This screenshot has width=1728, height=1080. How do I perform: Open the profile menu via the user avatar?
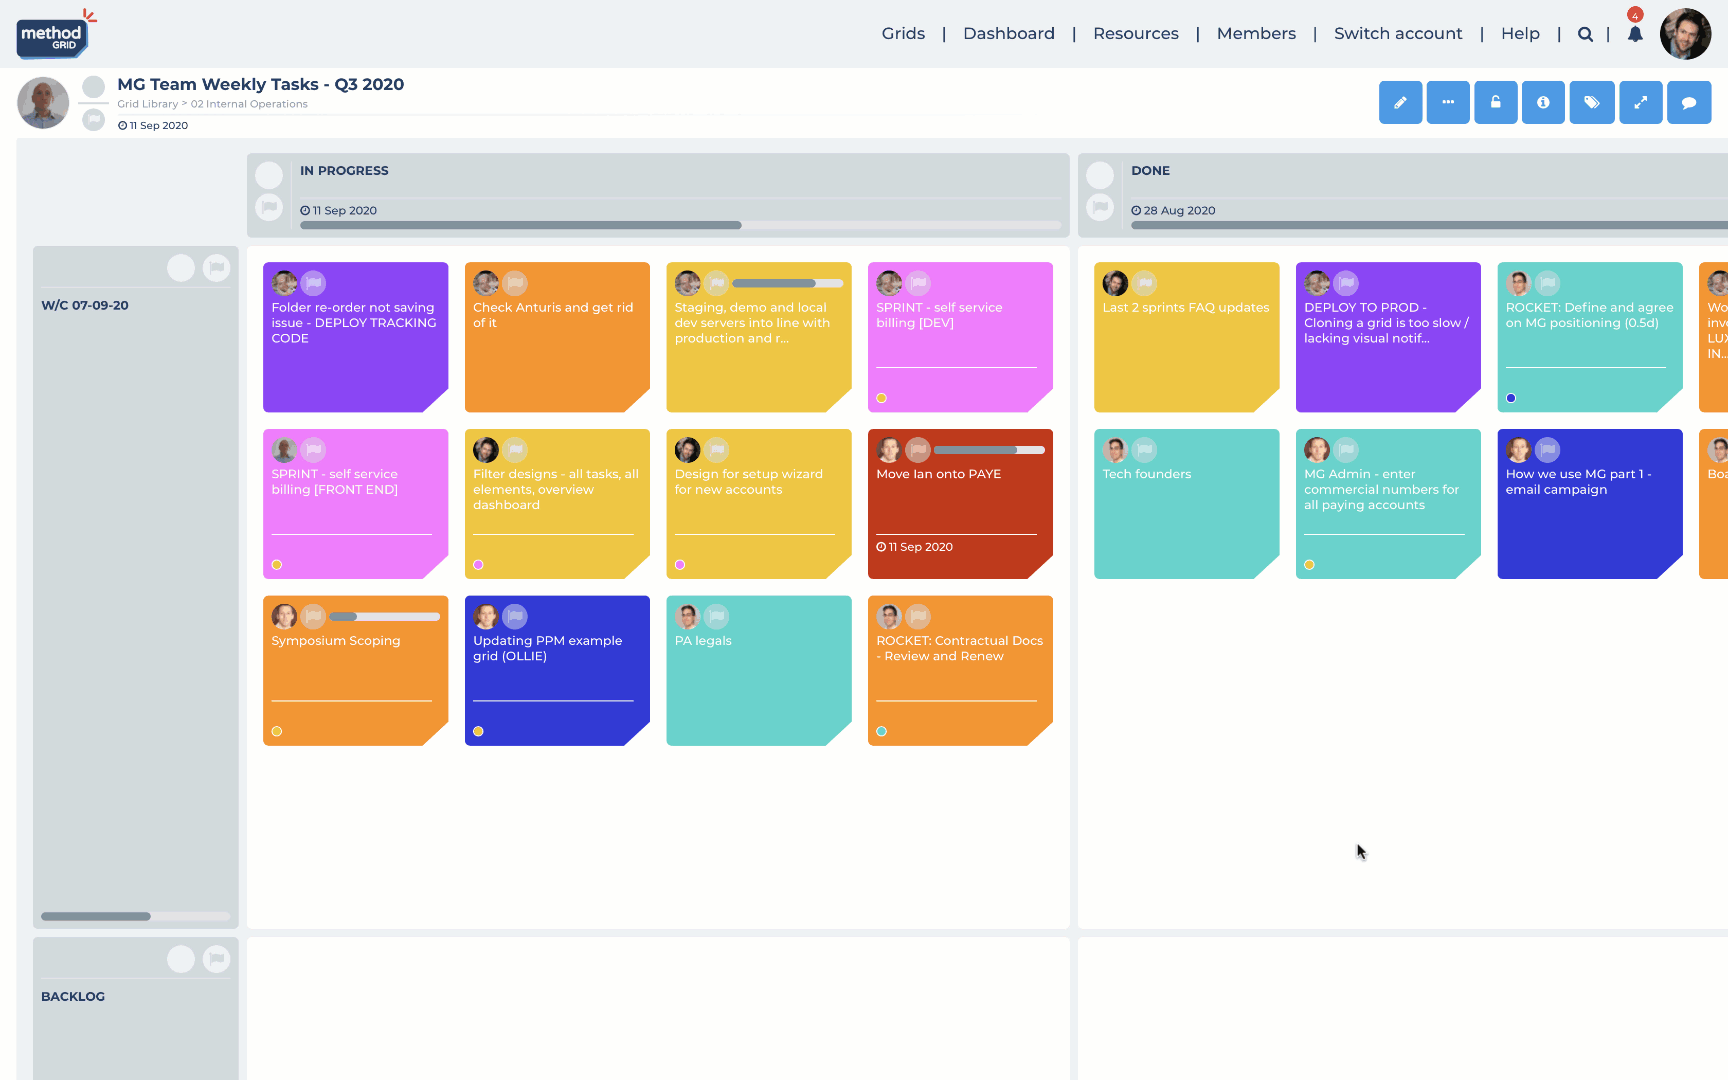click(1685, 33)
